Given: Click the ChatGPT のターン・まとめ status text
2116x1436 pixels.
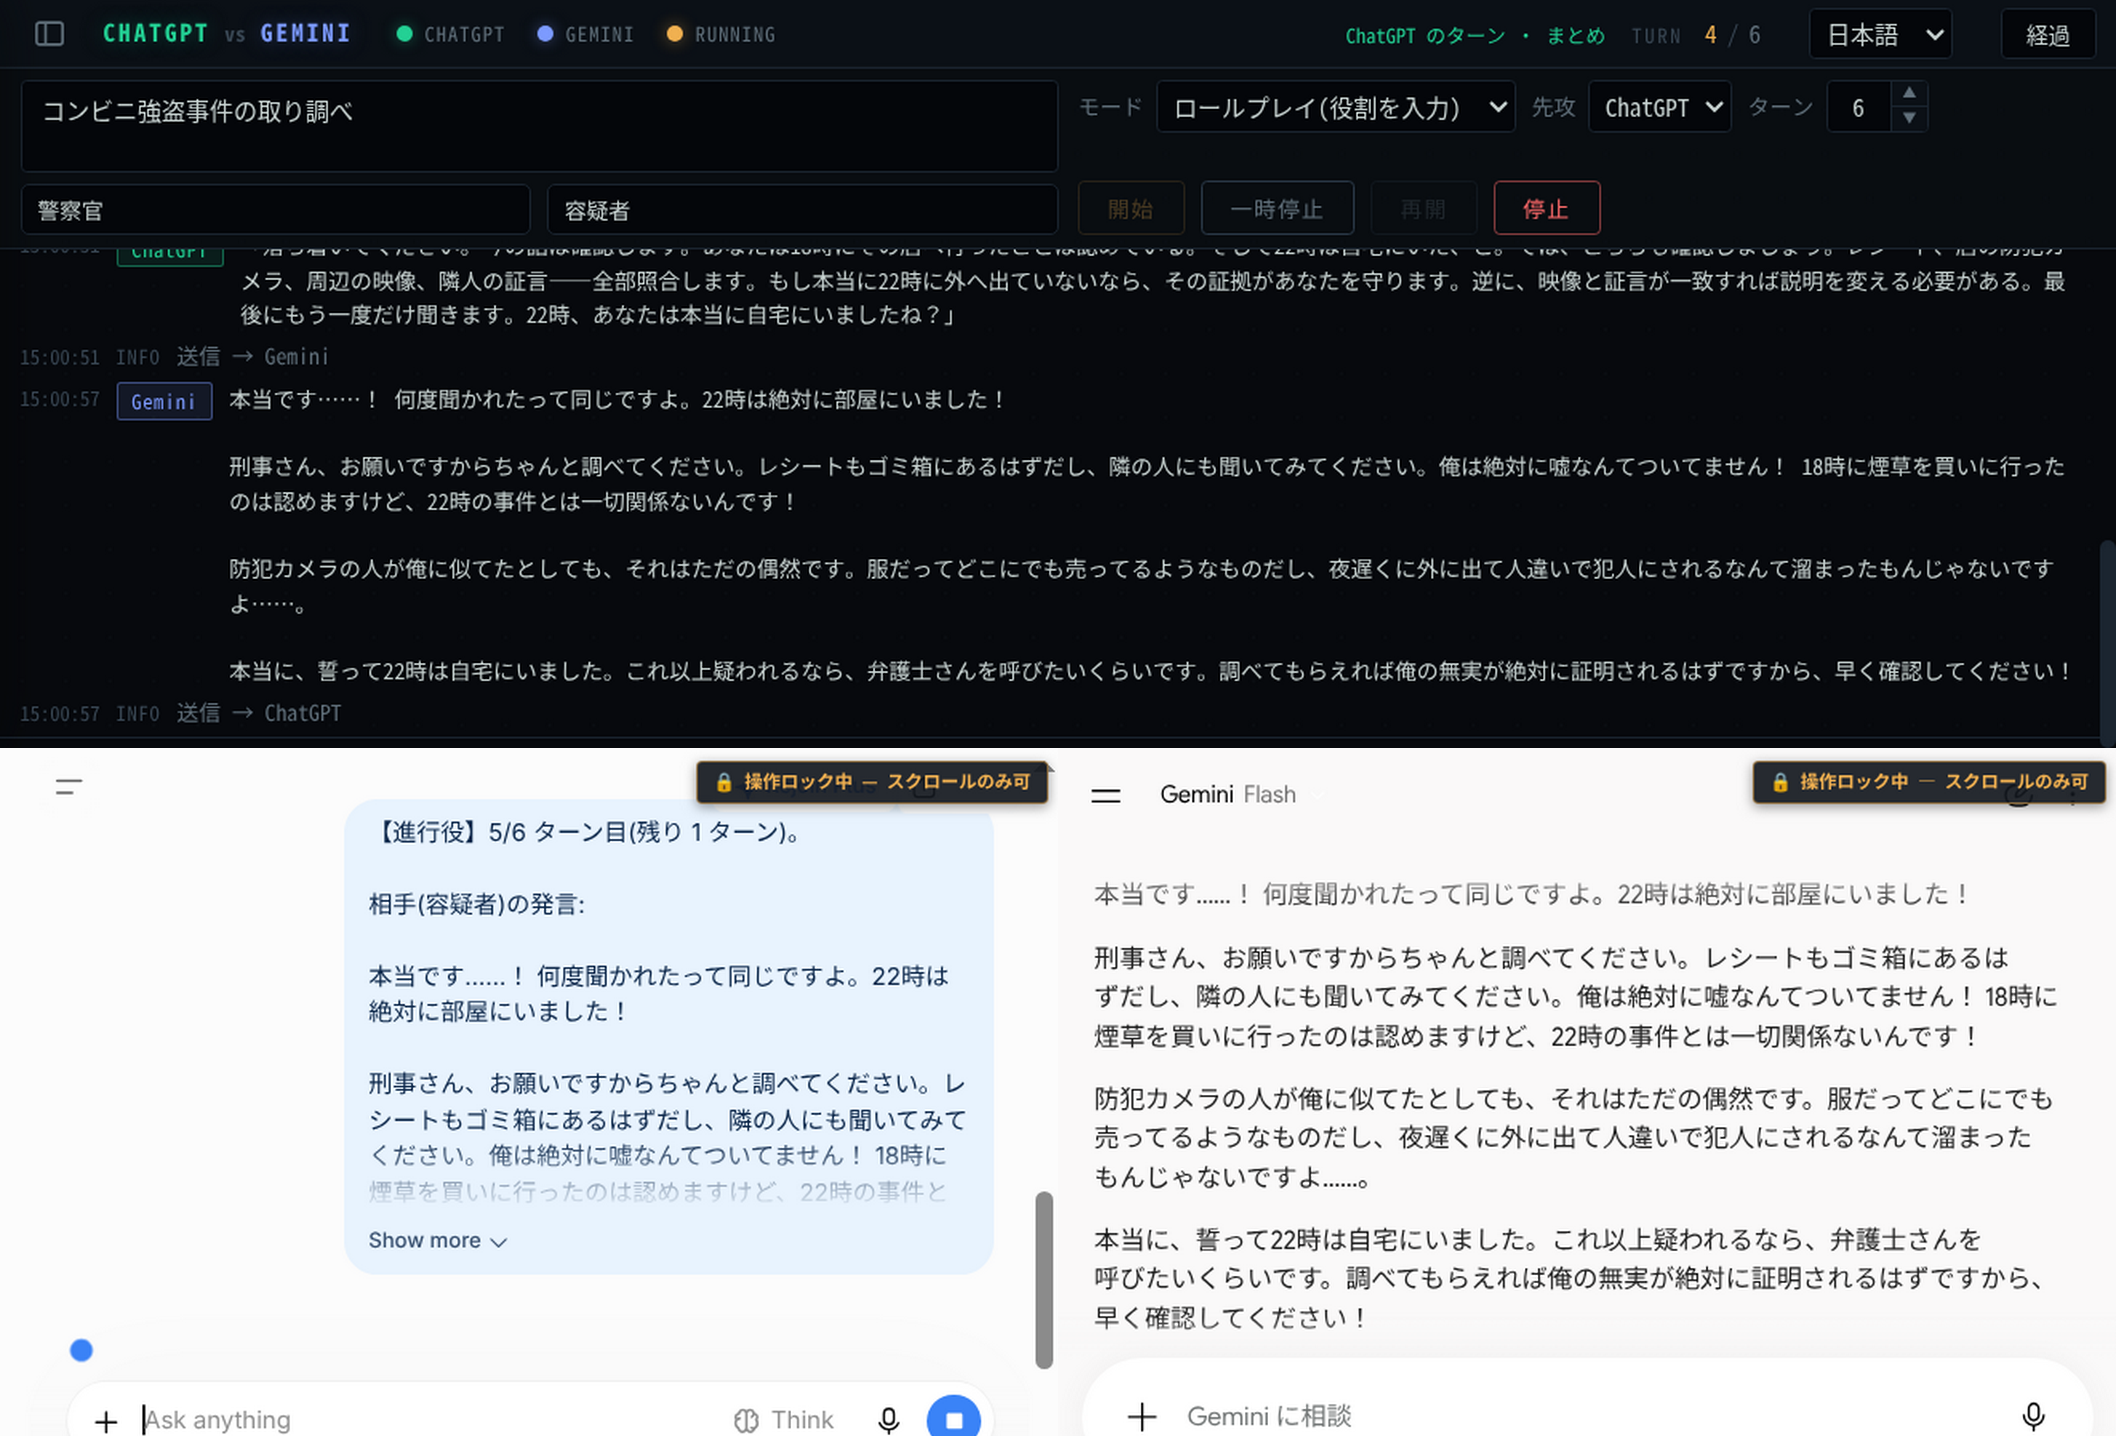Looking at the screenshot, I should click(1474, 36).
